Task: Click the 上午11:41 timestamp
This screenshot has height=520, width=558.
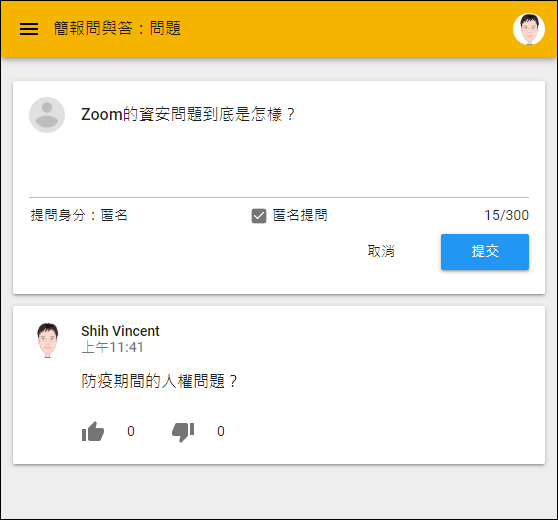Action: pos(112,347)
